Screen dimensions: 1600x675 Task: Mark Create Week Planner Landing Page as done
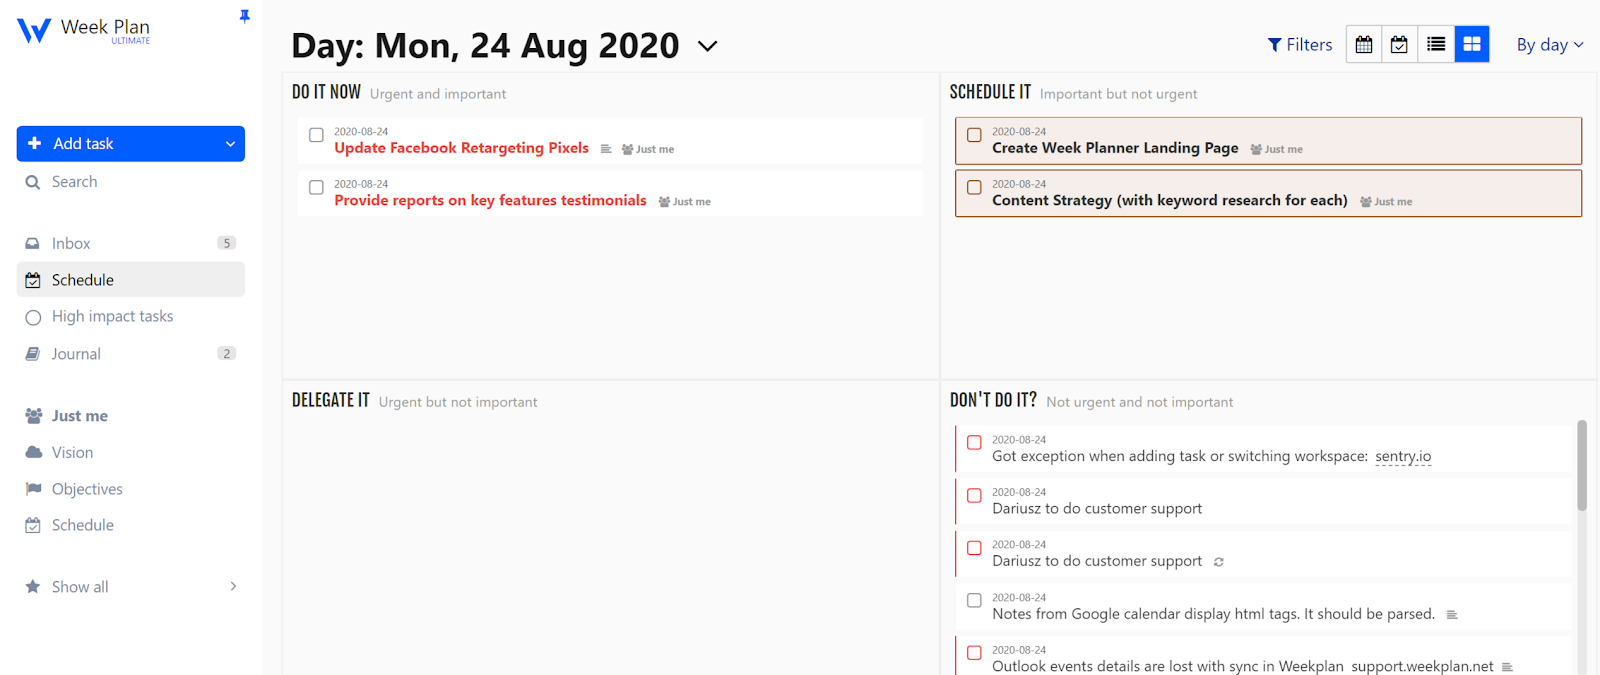[974, 135]
